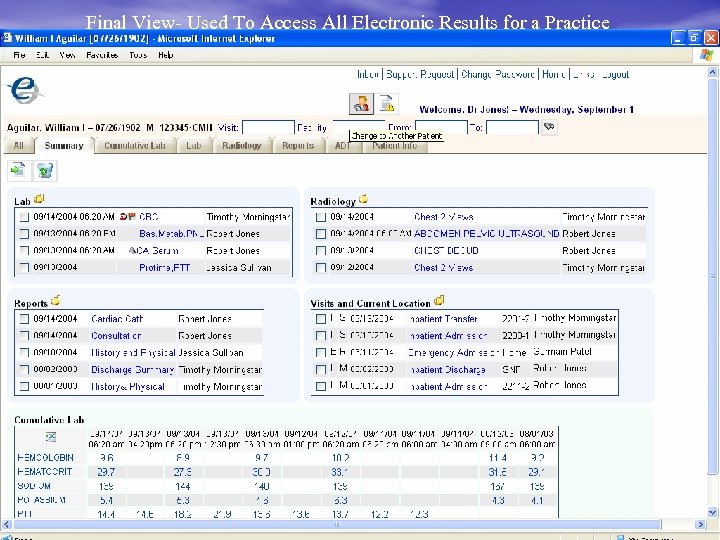This screenshot has height=540, width=720.
Task: Check the CHEST DECUB row checkbox
Action: pos(321,251)
